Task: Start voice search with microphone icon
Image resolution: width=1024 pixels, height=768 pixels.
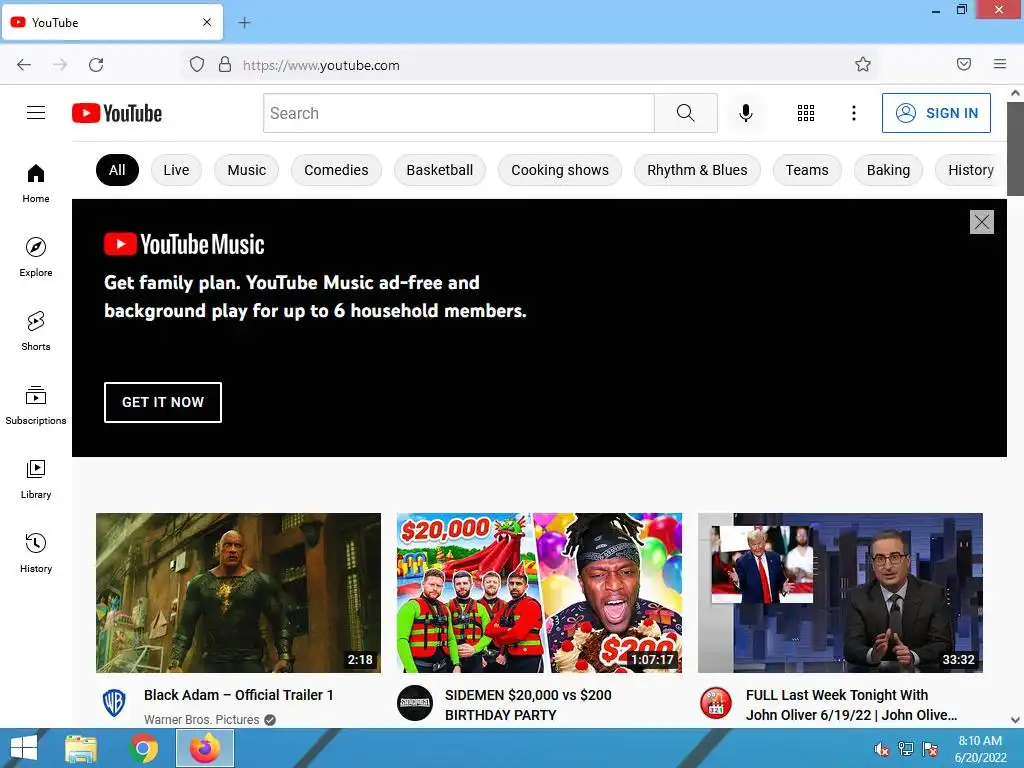Action: tap(746, 113)
